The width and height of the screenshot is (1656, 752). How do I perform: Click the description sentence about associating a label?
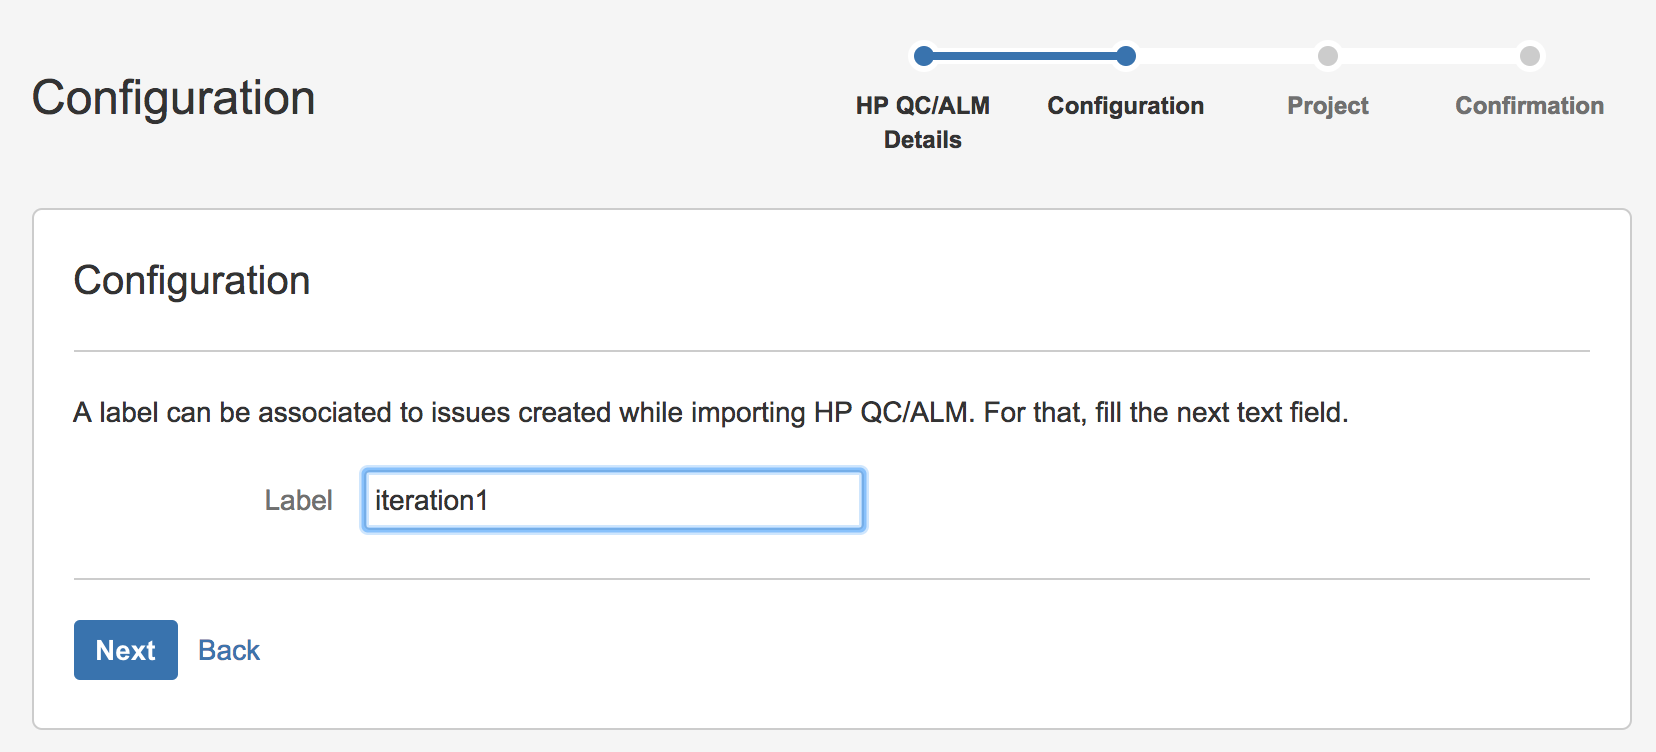711,412
